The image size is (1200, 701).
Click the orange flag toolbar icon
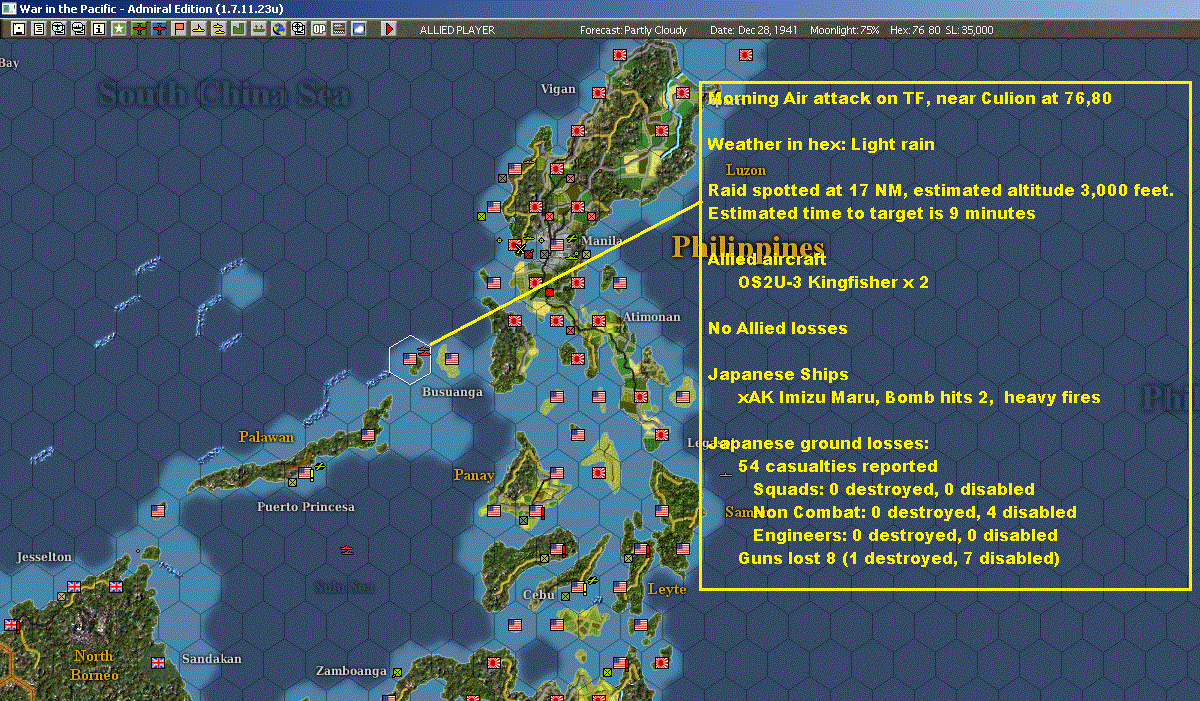tap(179, 29)
